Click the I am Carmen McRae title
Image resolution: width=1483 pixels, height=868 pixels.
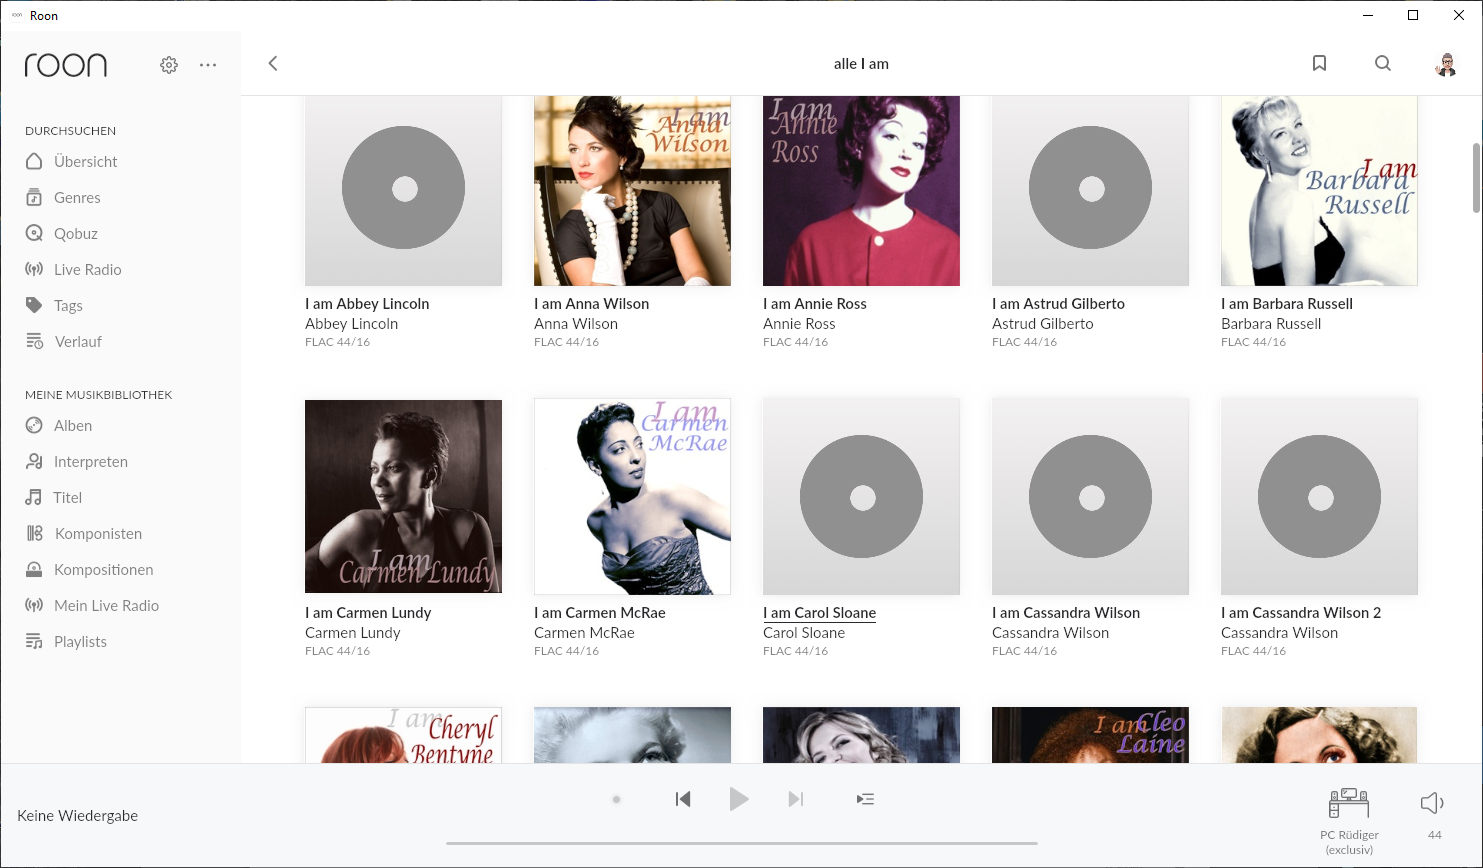599,613
